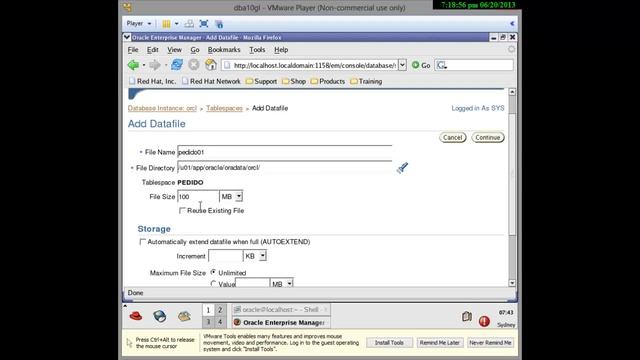The image size is (640, 360).
Task: Click the File Name input field
Action: click(284, 152)
